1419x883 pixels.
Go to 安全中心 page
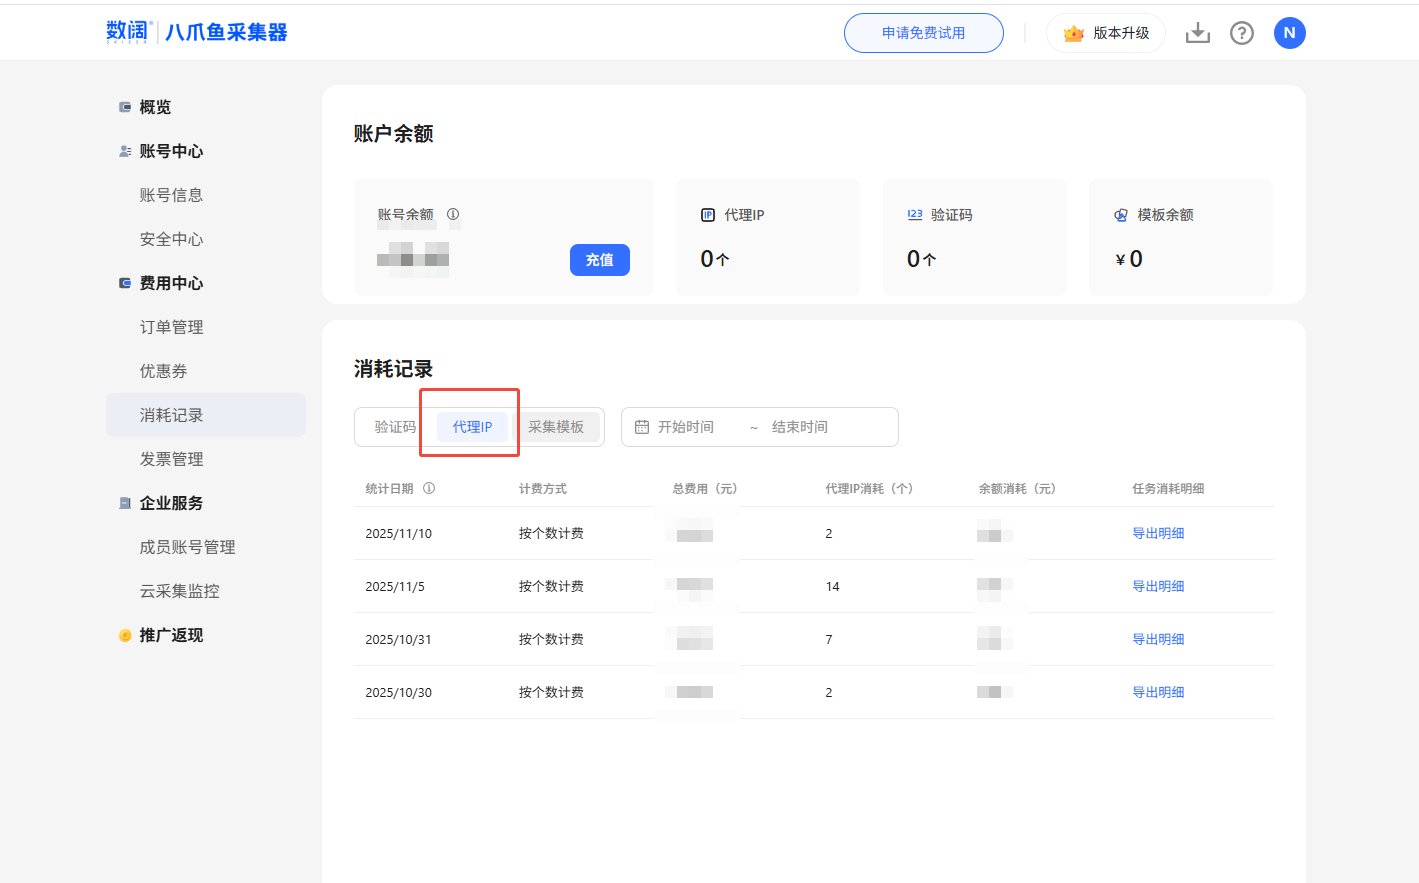tap(171, 239)
